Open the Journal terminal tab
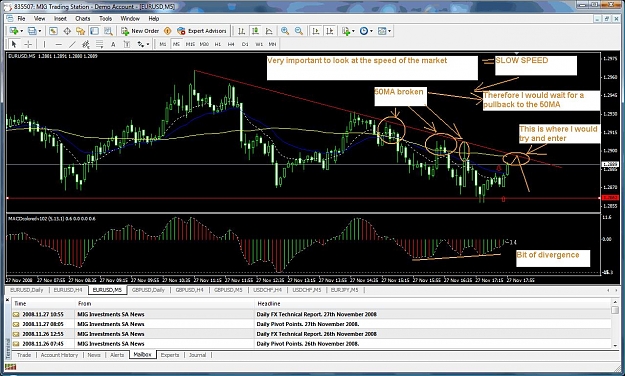Image resolution: width=625 pixels, height=376 pixels. click(x=197, y=355)
